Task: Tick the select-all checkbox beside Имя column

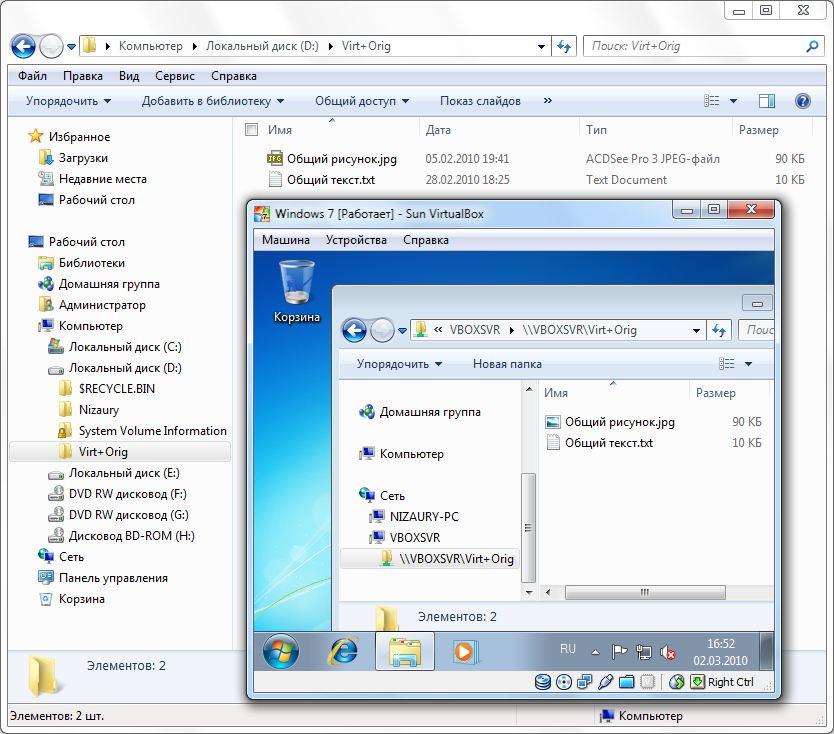Action: (x=252, y=130)
